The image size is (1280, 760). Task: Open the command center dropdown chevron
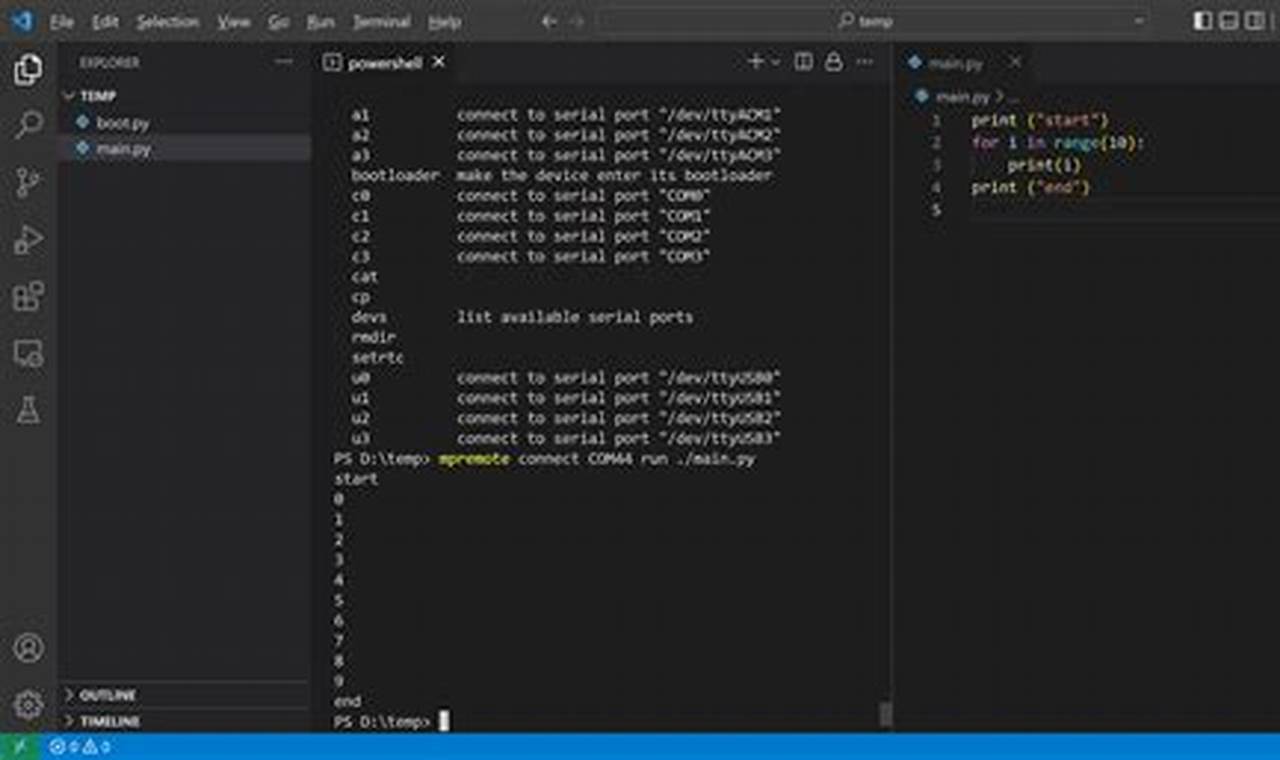pyautogui.click(x=1139, y=21)
